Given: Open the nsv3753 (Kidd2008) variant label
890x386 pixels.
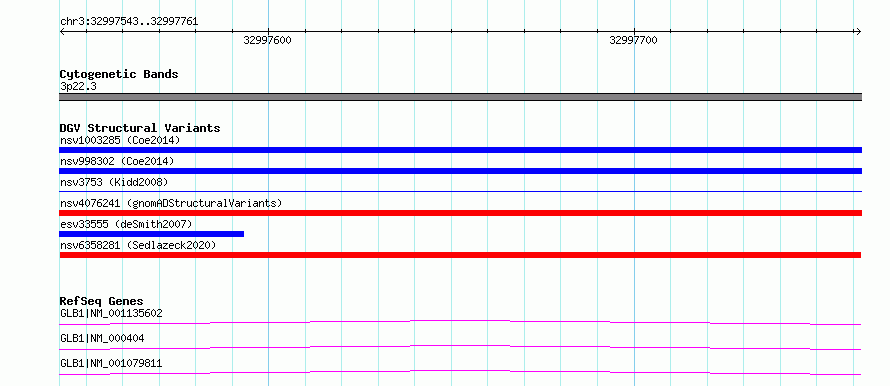Looking at the screenshot, I should [x=114, y=182].
